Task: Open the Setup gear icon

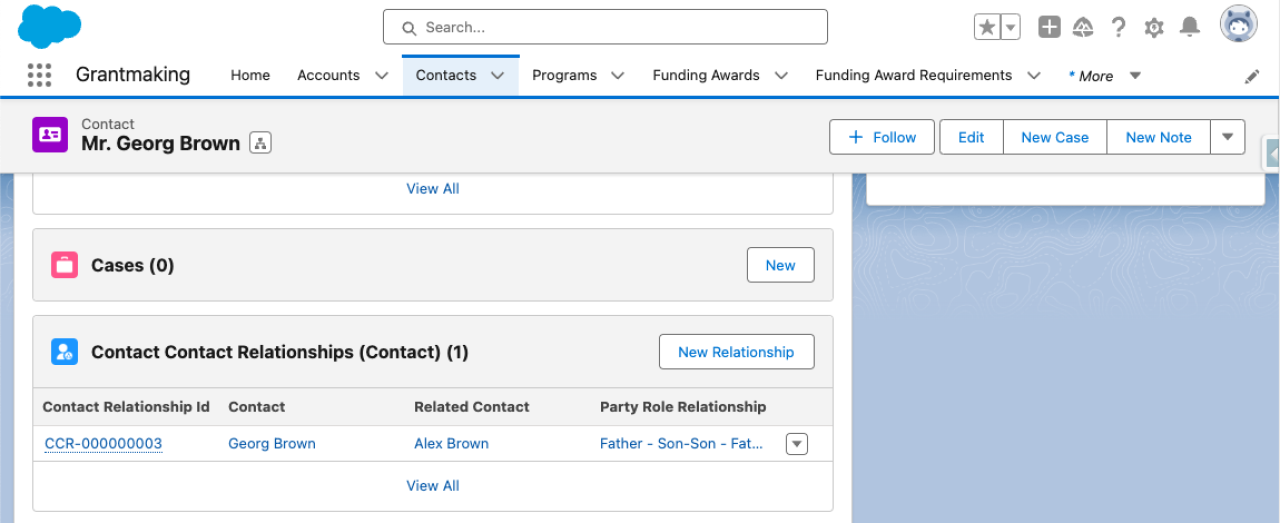Action: (1154, 27)
